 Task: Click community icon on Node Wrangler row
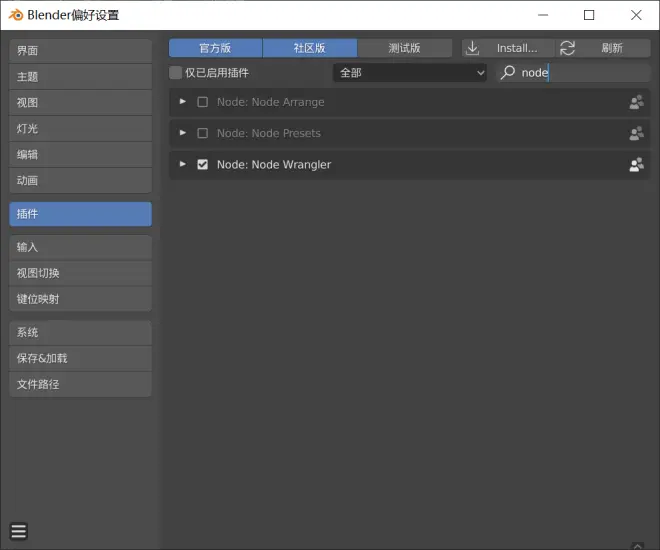point(636,165)
